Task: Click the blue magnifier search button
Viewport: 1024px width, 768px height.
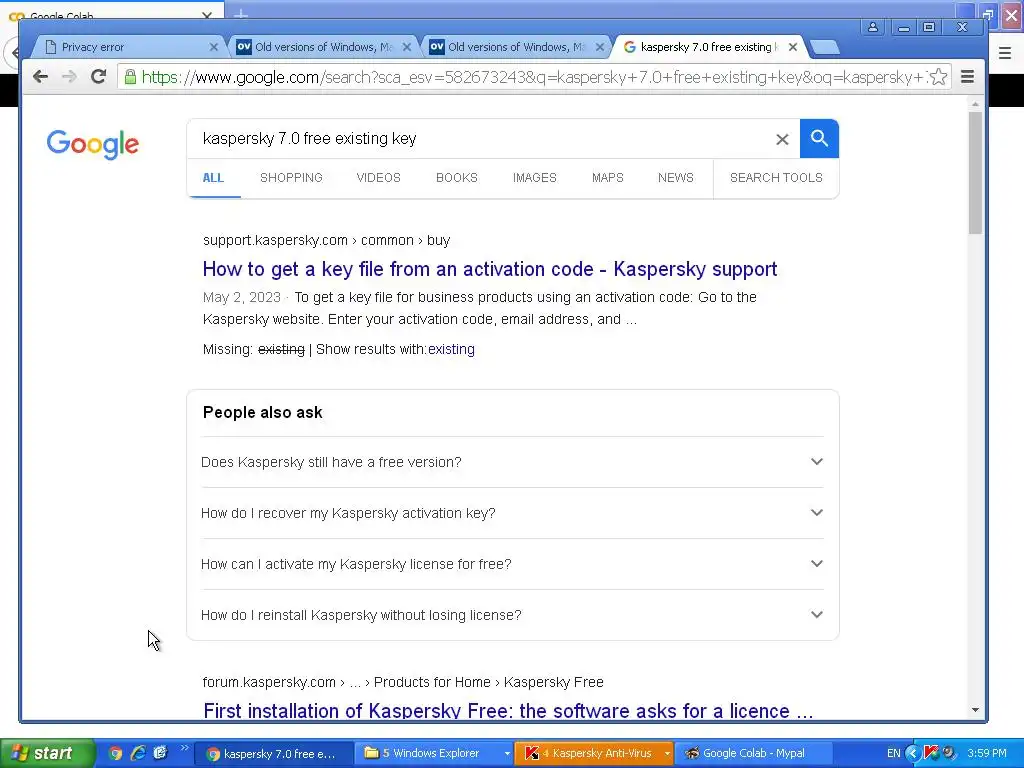Action: pyautogui.click(x=819, y=138)
